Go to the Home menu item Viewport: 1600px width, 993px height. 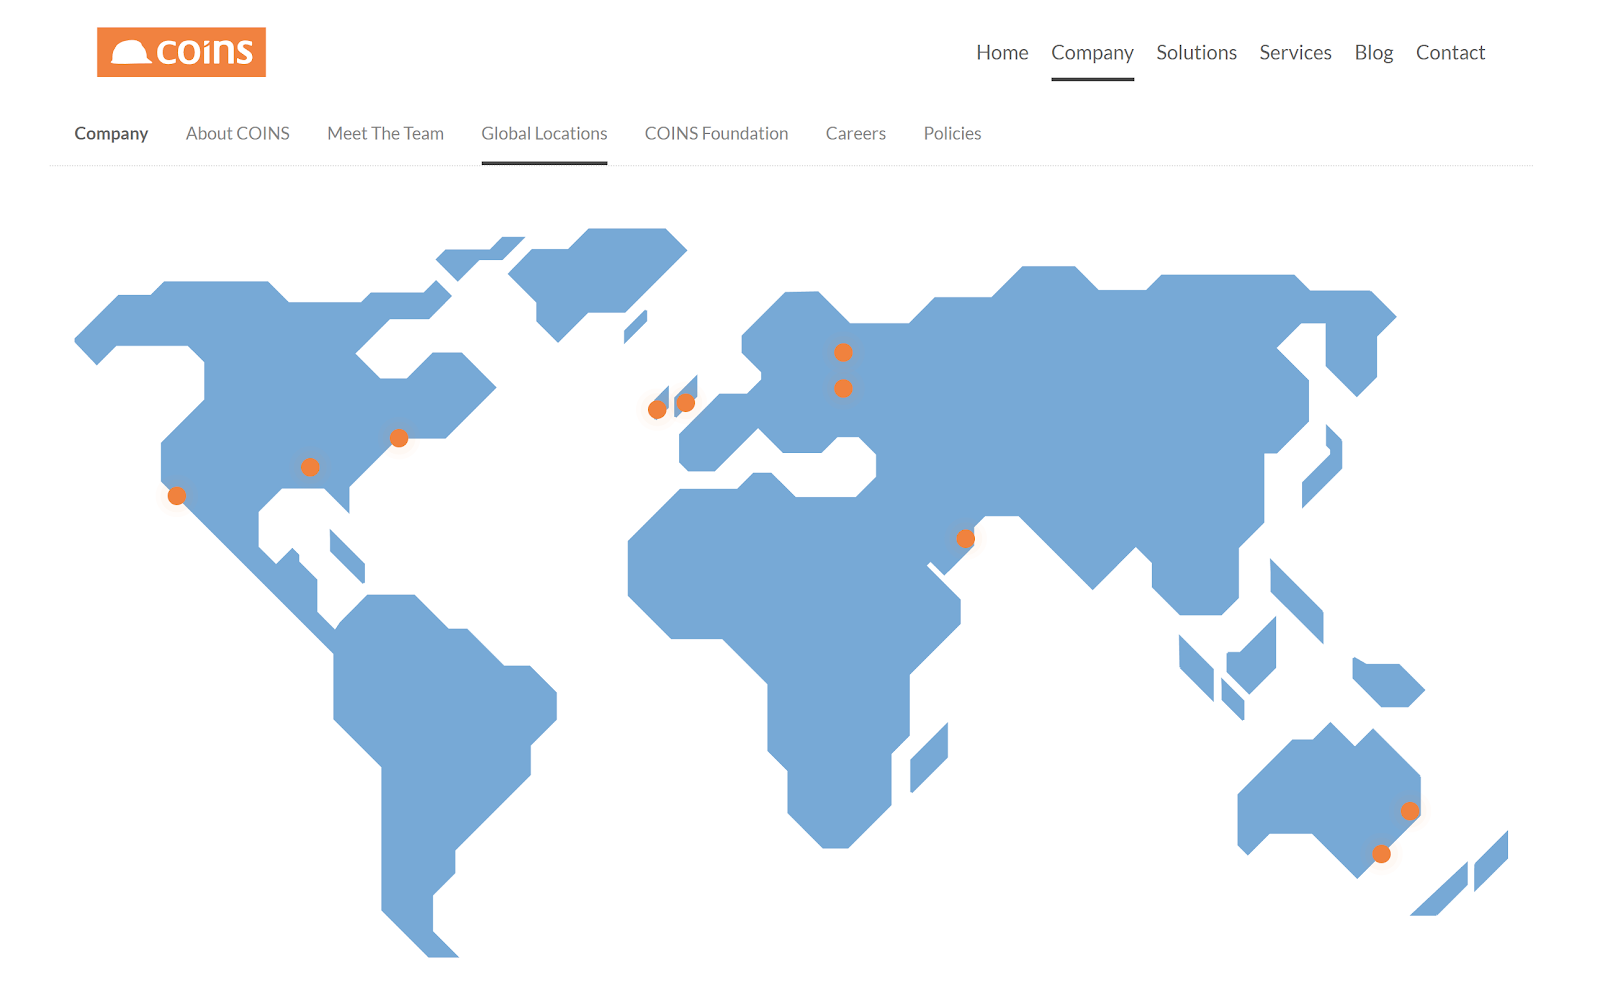[x=1002, y=53]
